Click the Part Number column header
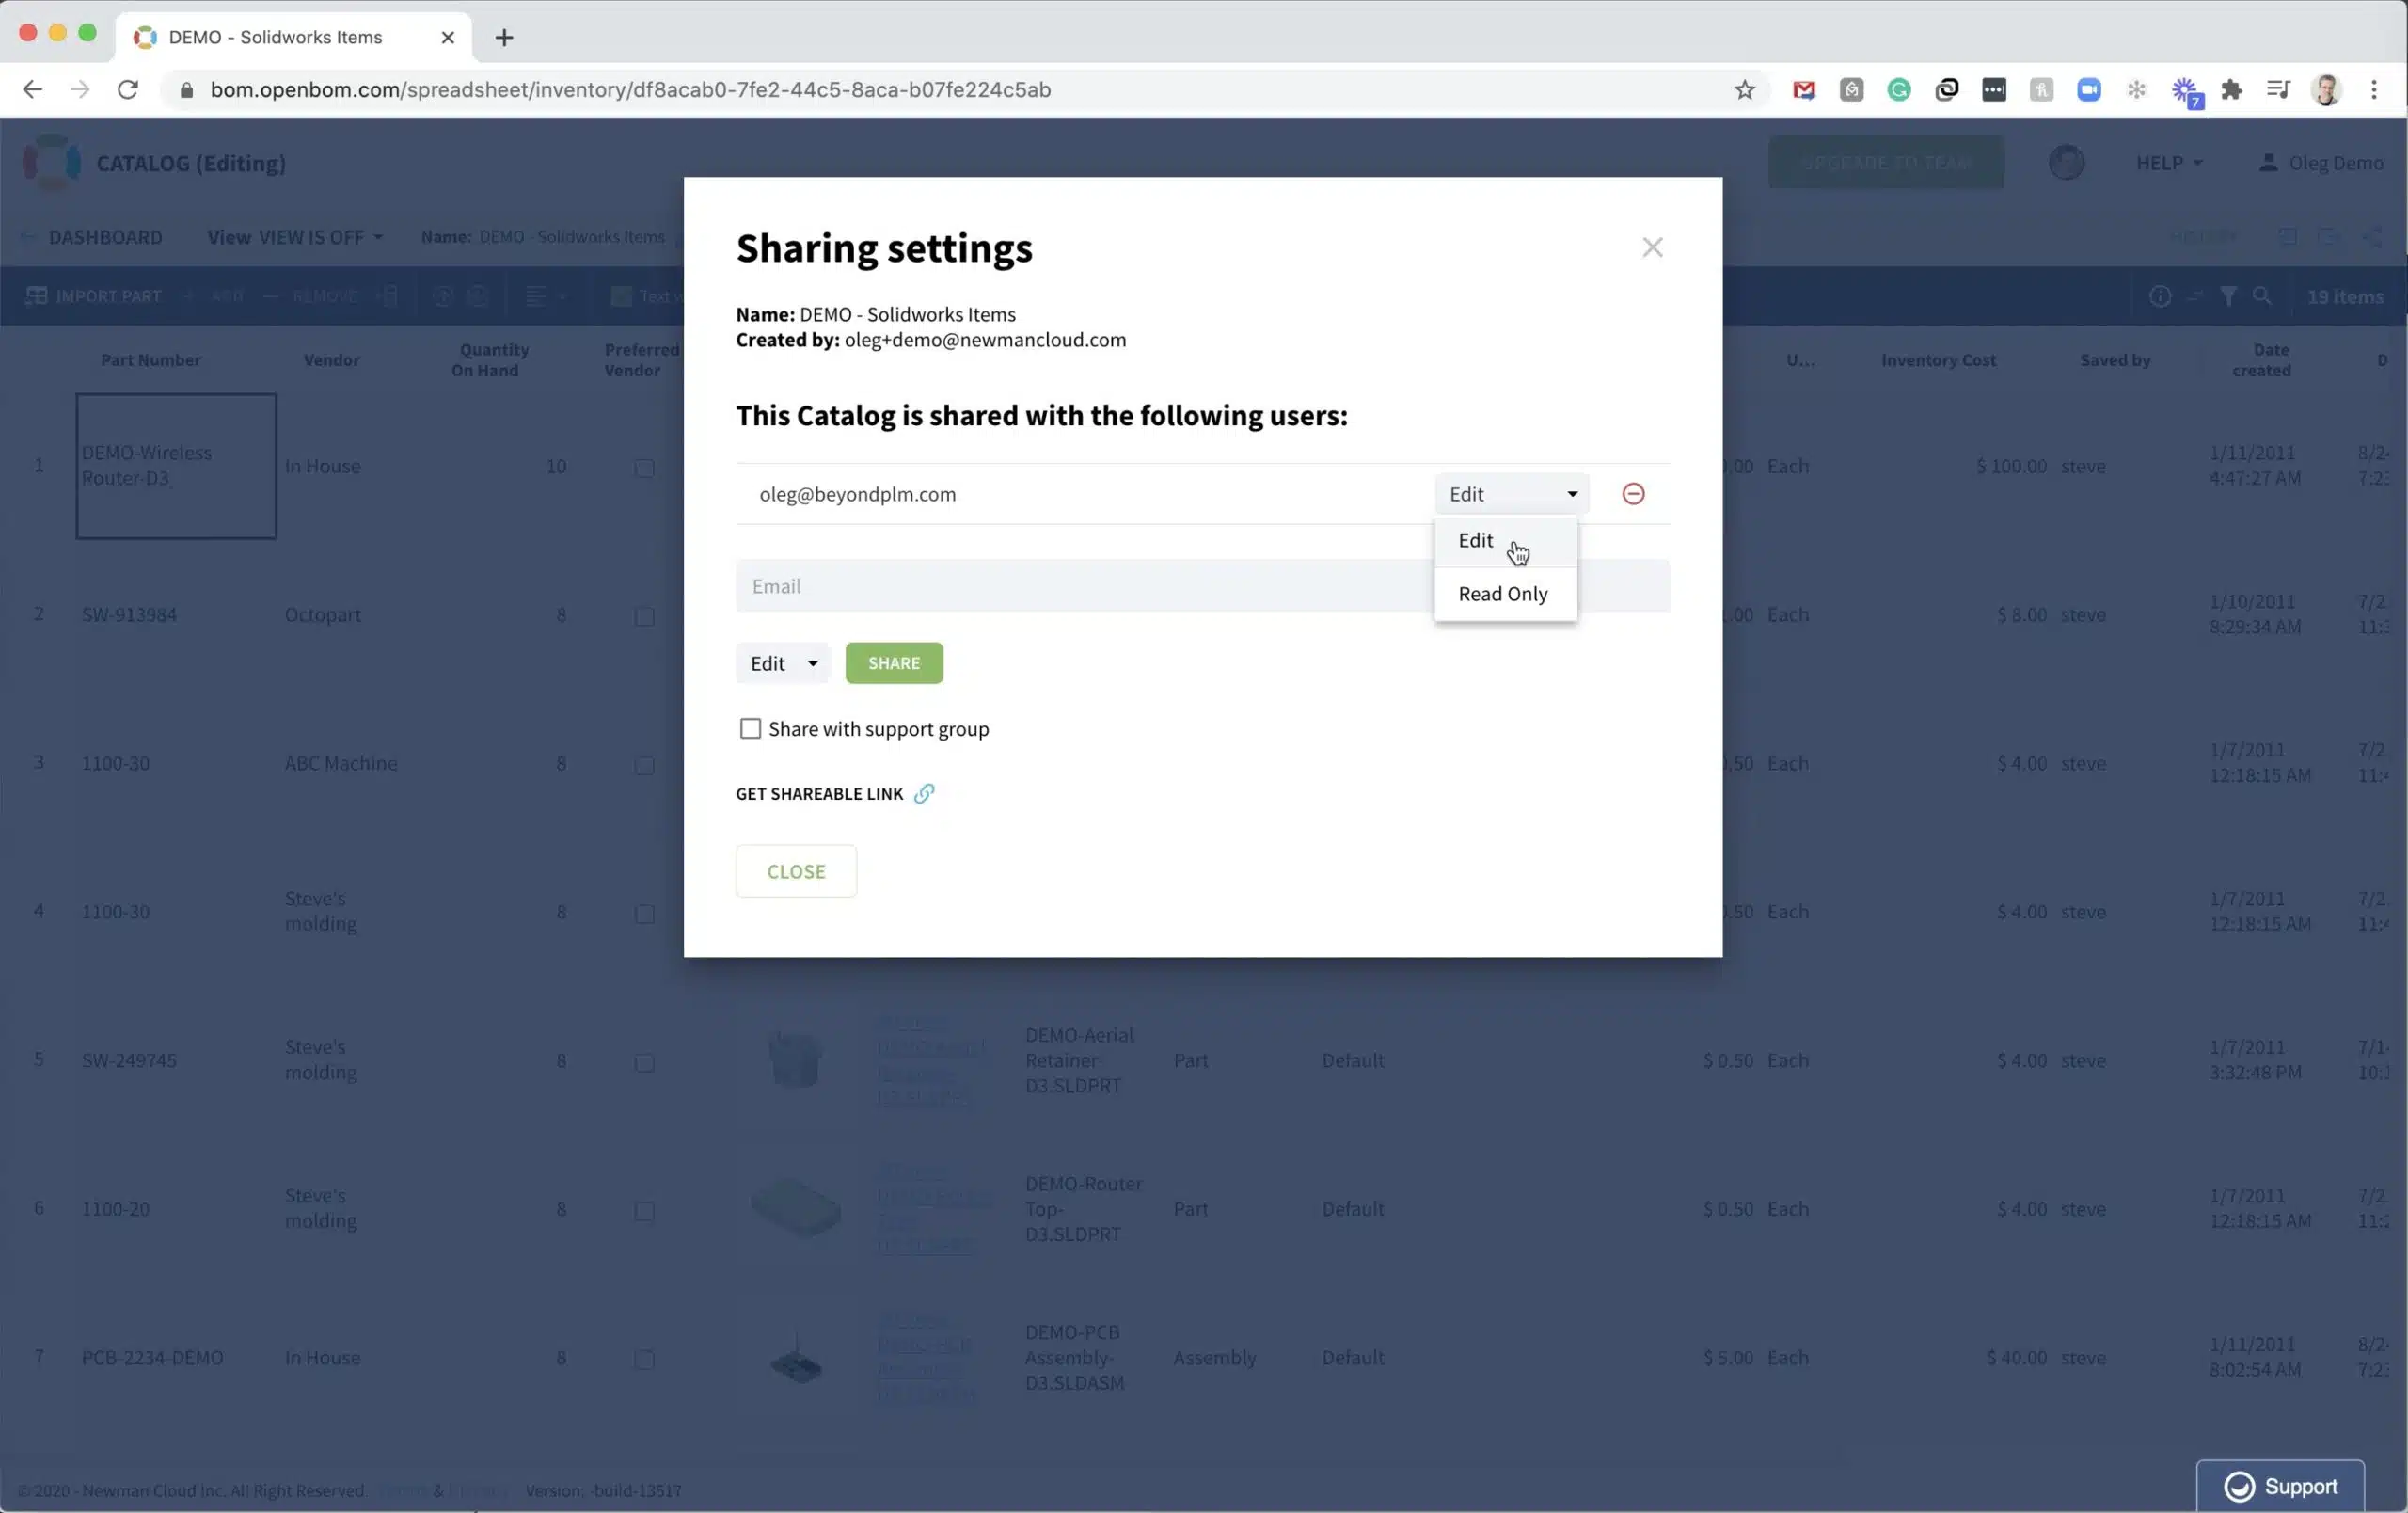Image resolution: width=2408 pixels, height=1513 pixels. [151, 360]
